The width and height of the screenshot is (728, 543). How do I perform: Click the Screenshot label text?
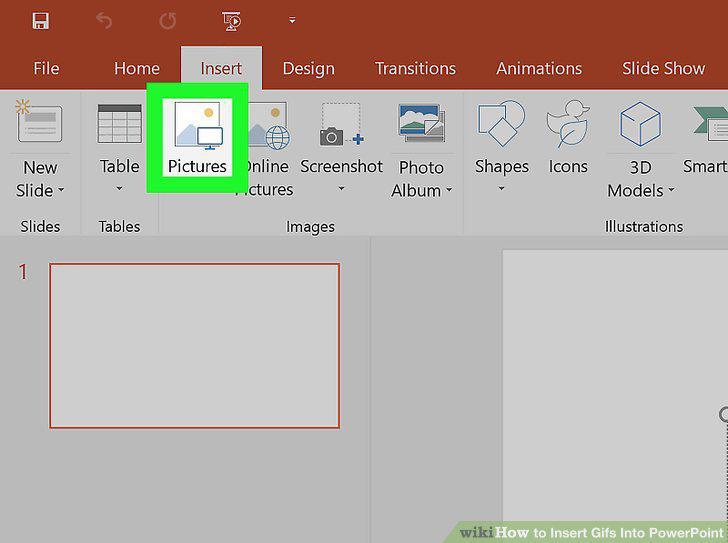(x=341, y=166)
